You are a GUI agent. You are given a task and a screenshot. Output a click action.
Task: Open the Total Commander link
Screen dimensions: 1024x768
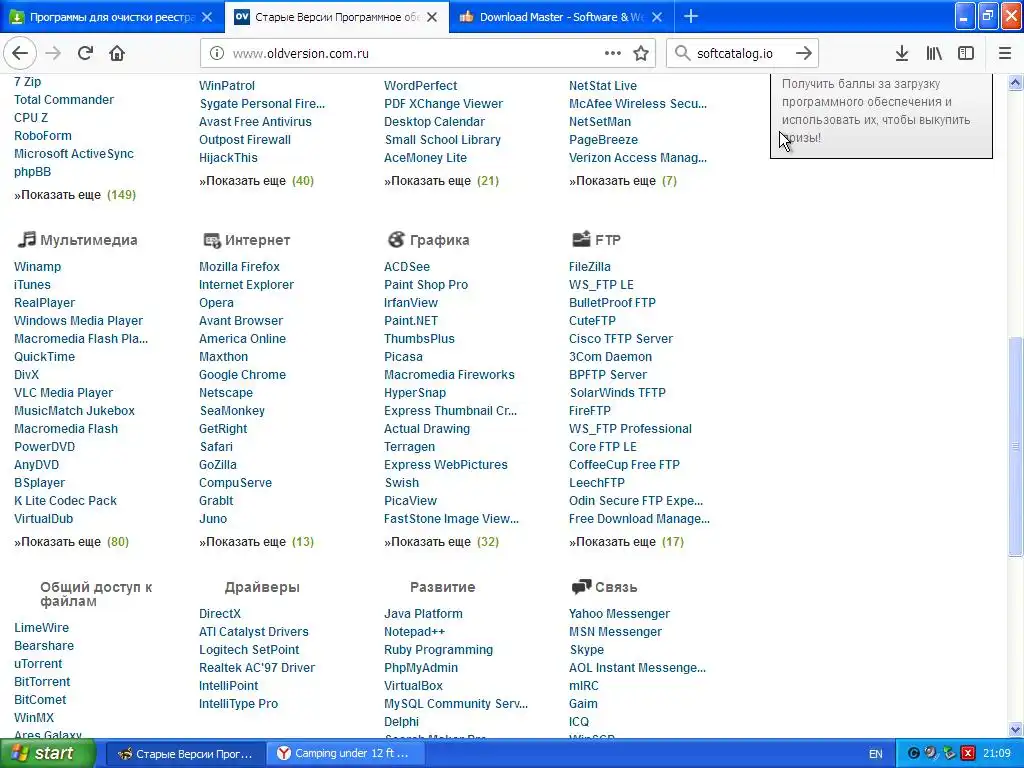pos(64,100)
